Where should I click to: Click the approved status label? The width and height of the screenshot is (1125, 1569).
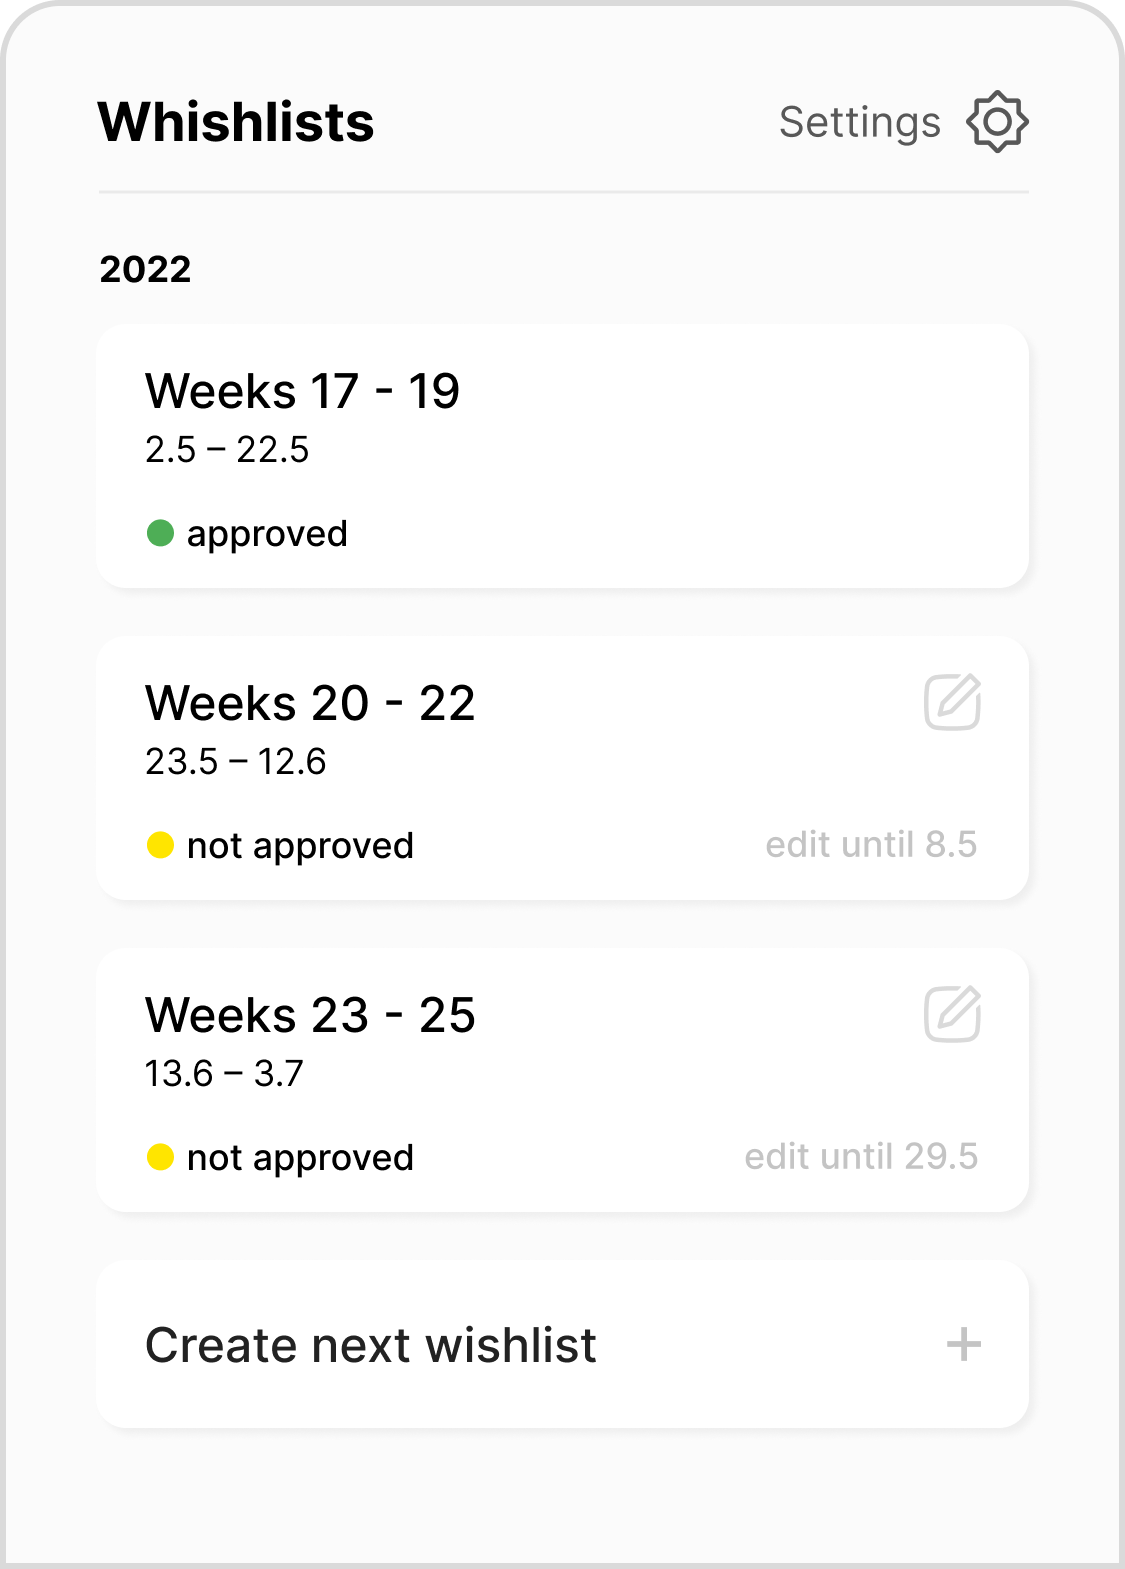(x=267, y=534)
